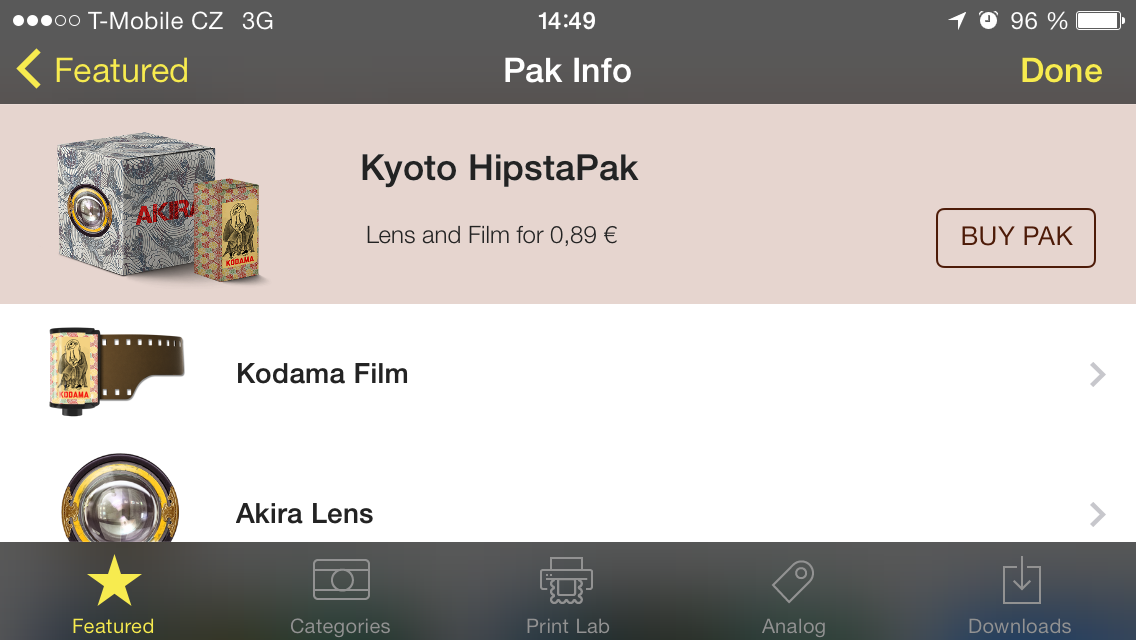The height and width of the screenshot is (640, 1136).
Task: Tap the location arrow status icon
Action: (x=957, y=21)
